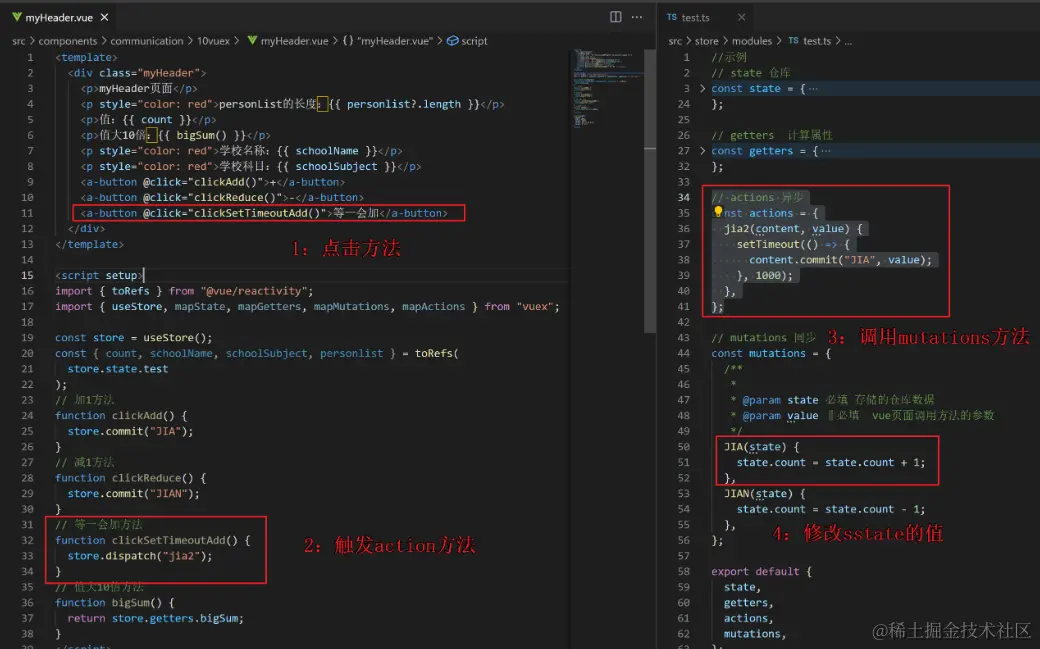1040x649 pixels.
Task: Click the TS file icon in the test.ts breadcrumb
Action: 793,40
